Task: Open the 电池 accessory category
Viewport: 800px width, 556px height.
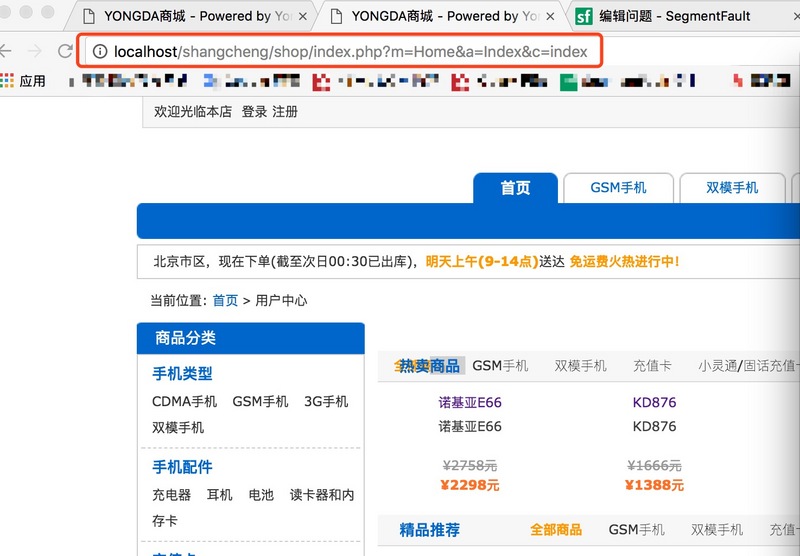Action: [261, 495]
